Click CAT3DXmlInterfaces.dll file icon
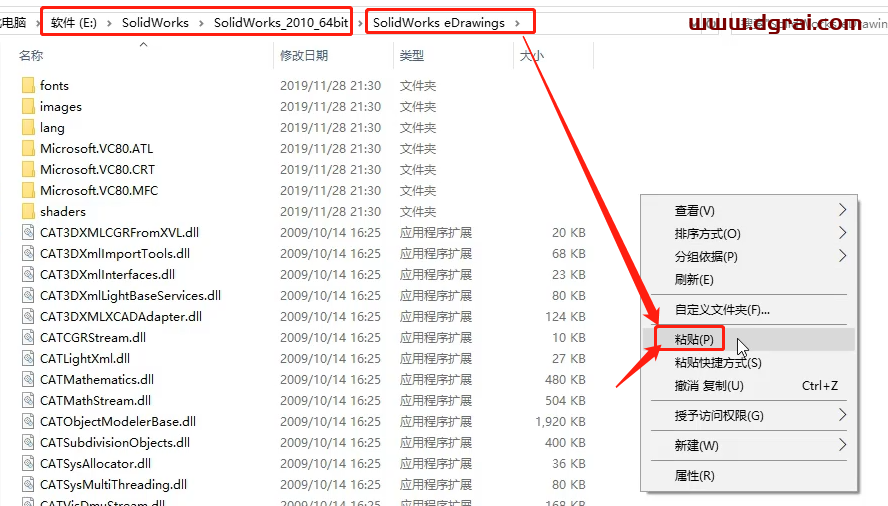Image resolution: width=888 pixels, height=506 pixels. click(x=28, y=274)
